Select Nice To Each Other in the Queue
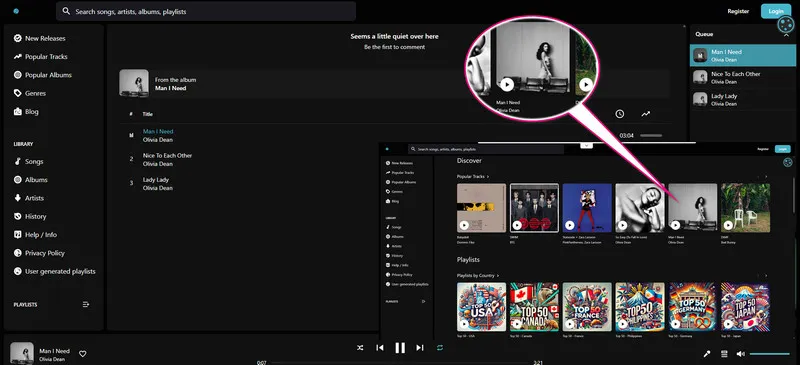This screenshot has width=800, height=365. 742,77
